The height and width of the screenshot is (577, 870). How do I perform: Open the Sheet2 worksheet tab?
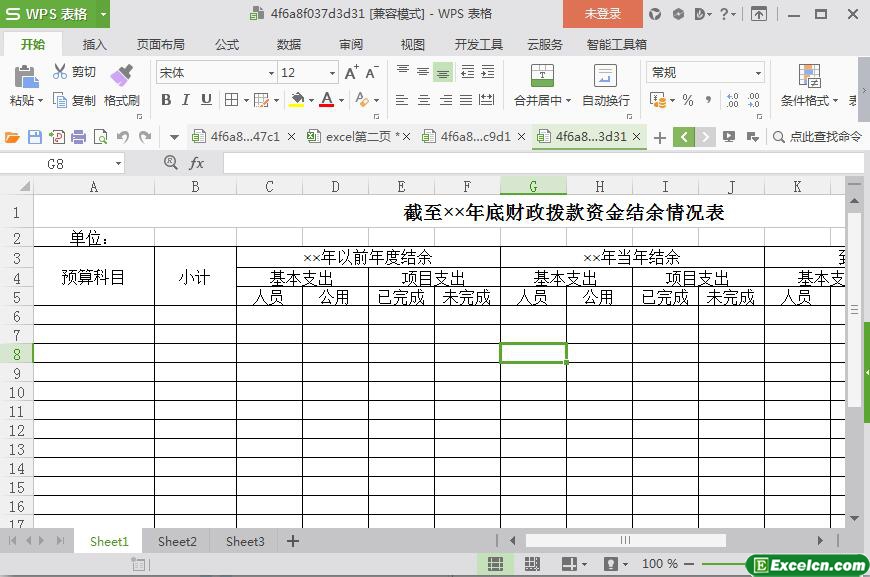[177, 541]
